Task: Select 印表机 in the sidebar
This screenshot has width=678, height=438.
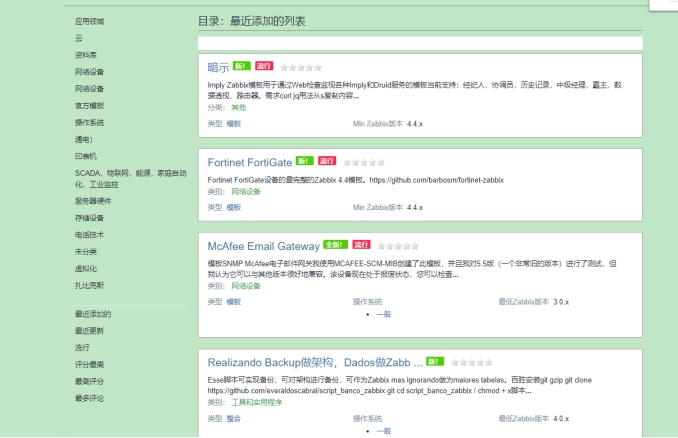Action: (86, 156)
